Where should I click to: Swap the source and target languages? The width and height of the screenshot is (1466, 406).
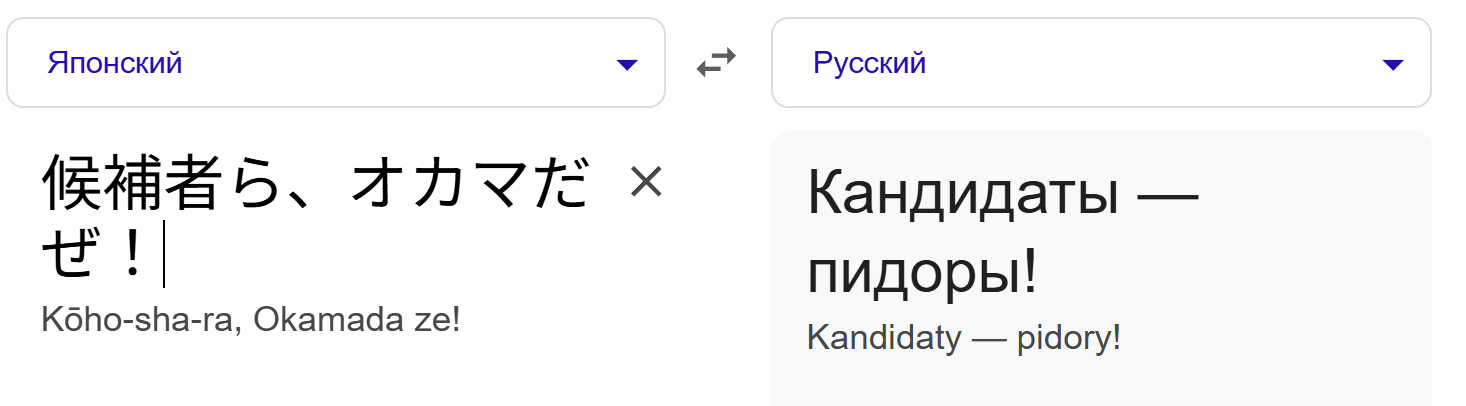click(716, 63)
